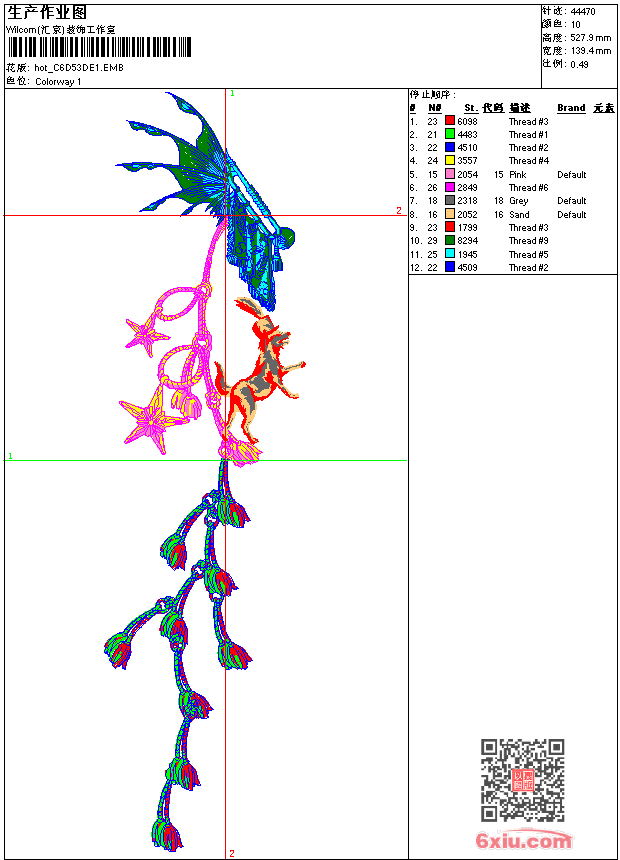Click the '生产作业图' title
This screenshot has height=860, width=620.
coord(47,13)
